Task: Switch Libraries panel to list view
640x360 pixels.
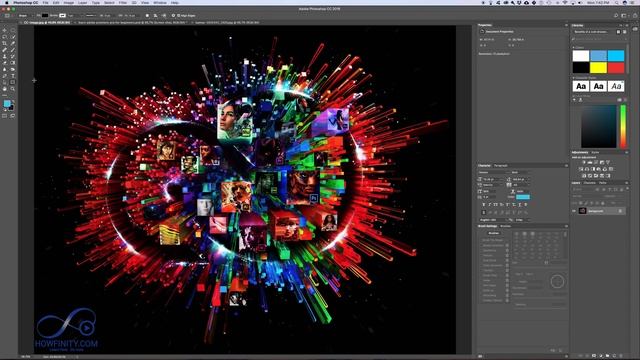Action: pos(624,32)
